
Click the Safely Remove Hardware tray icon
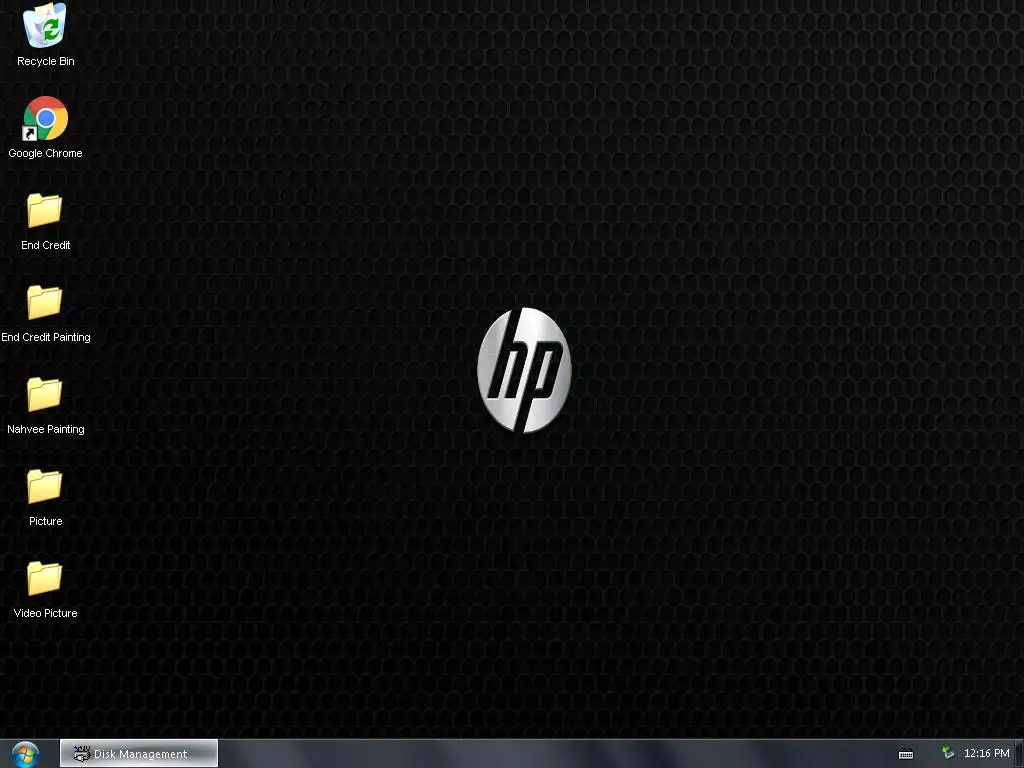(948, 754)
